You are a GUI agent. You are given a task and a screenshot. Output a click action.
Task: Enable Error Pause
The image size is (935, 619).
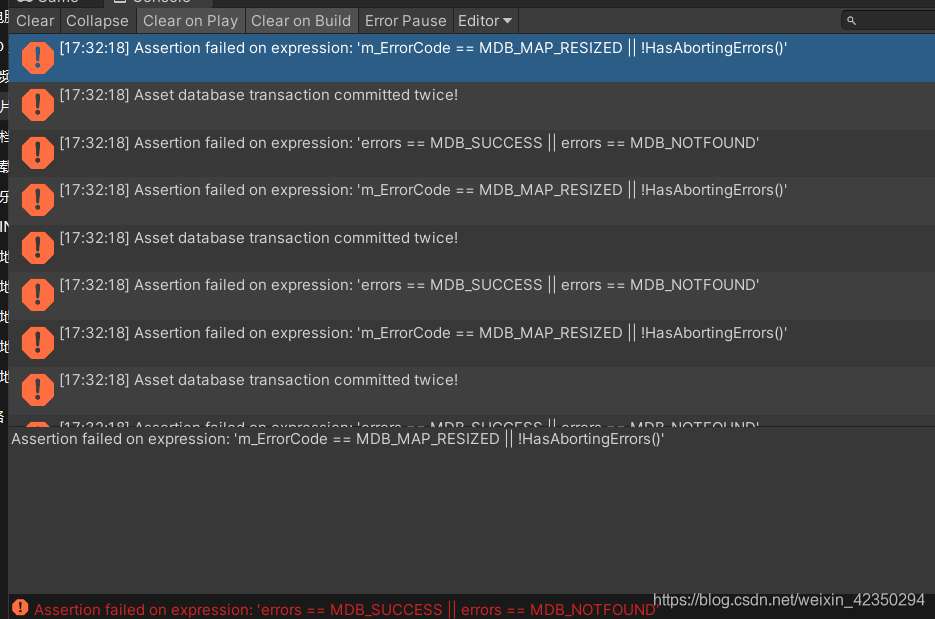pyautogui.click(x=405, y=20)
